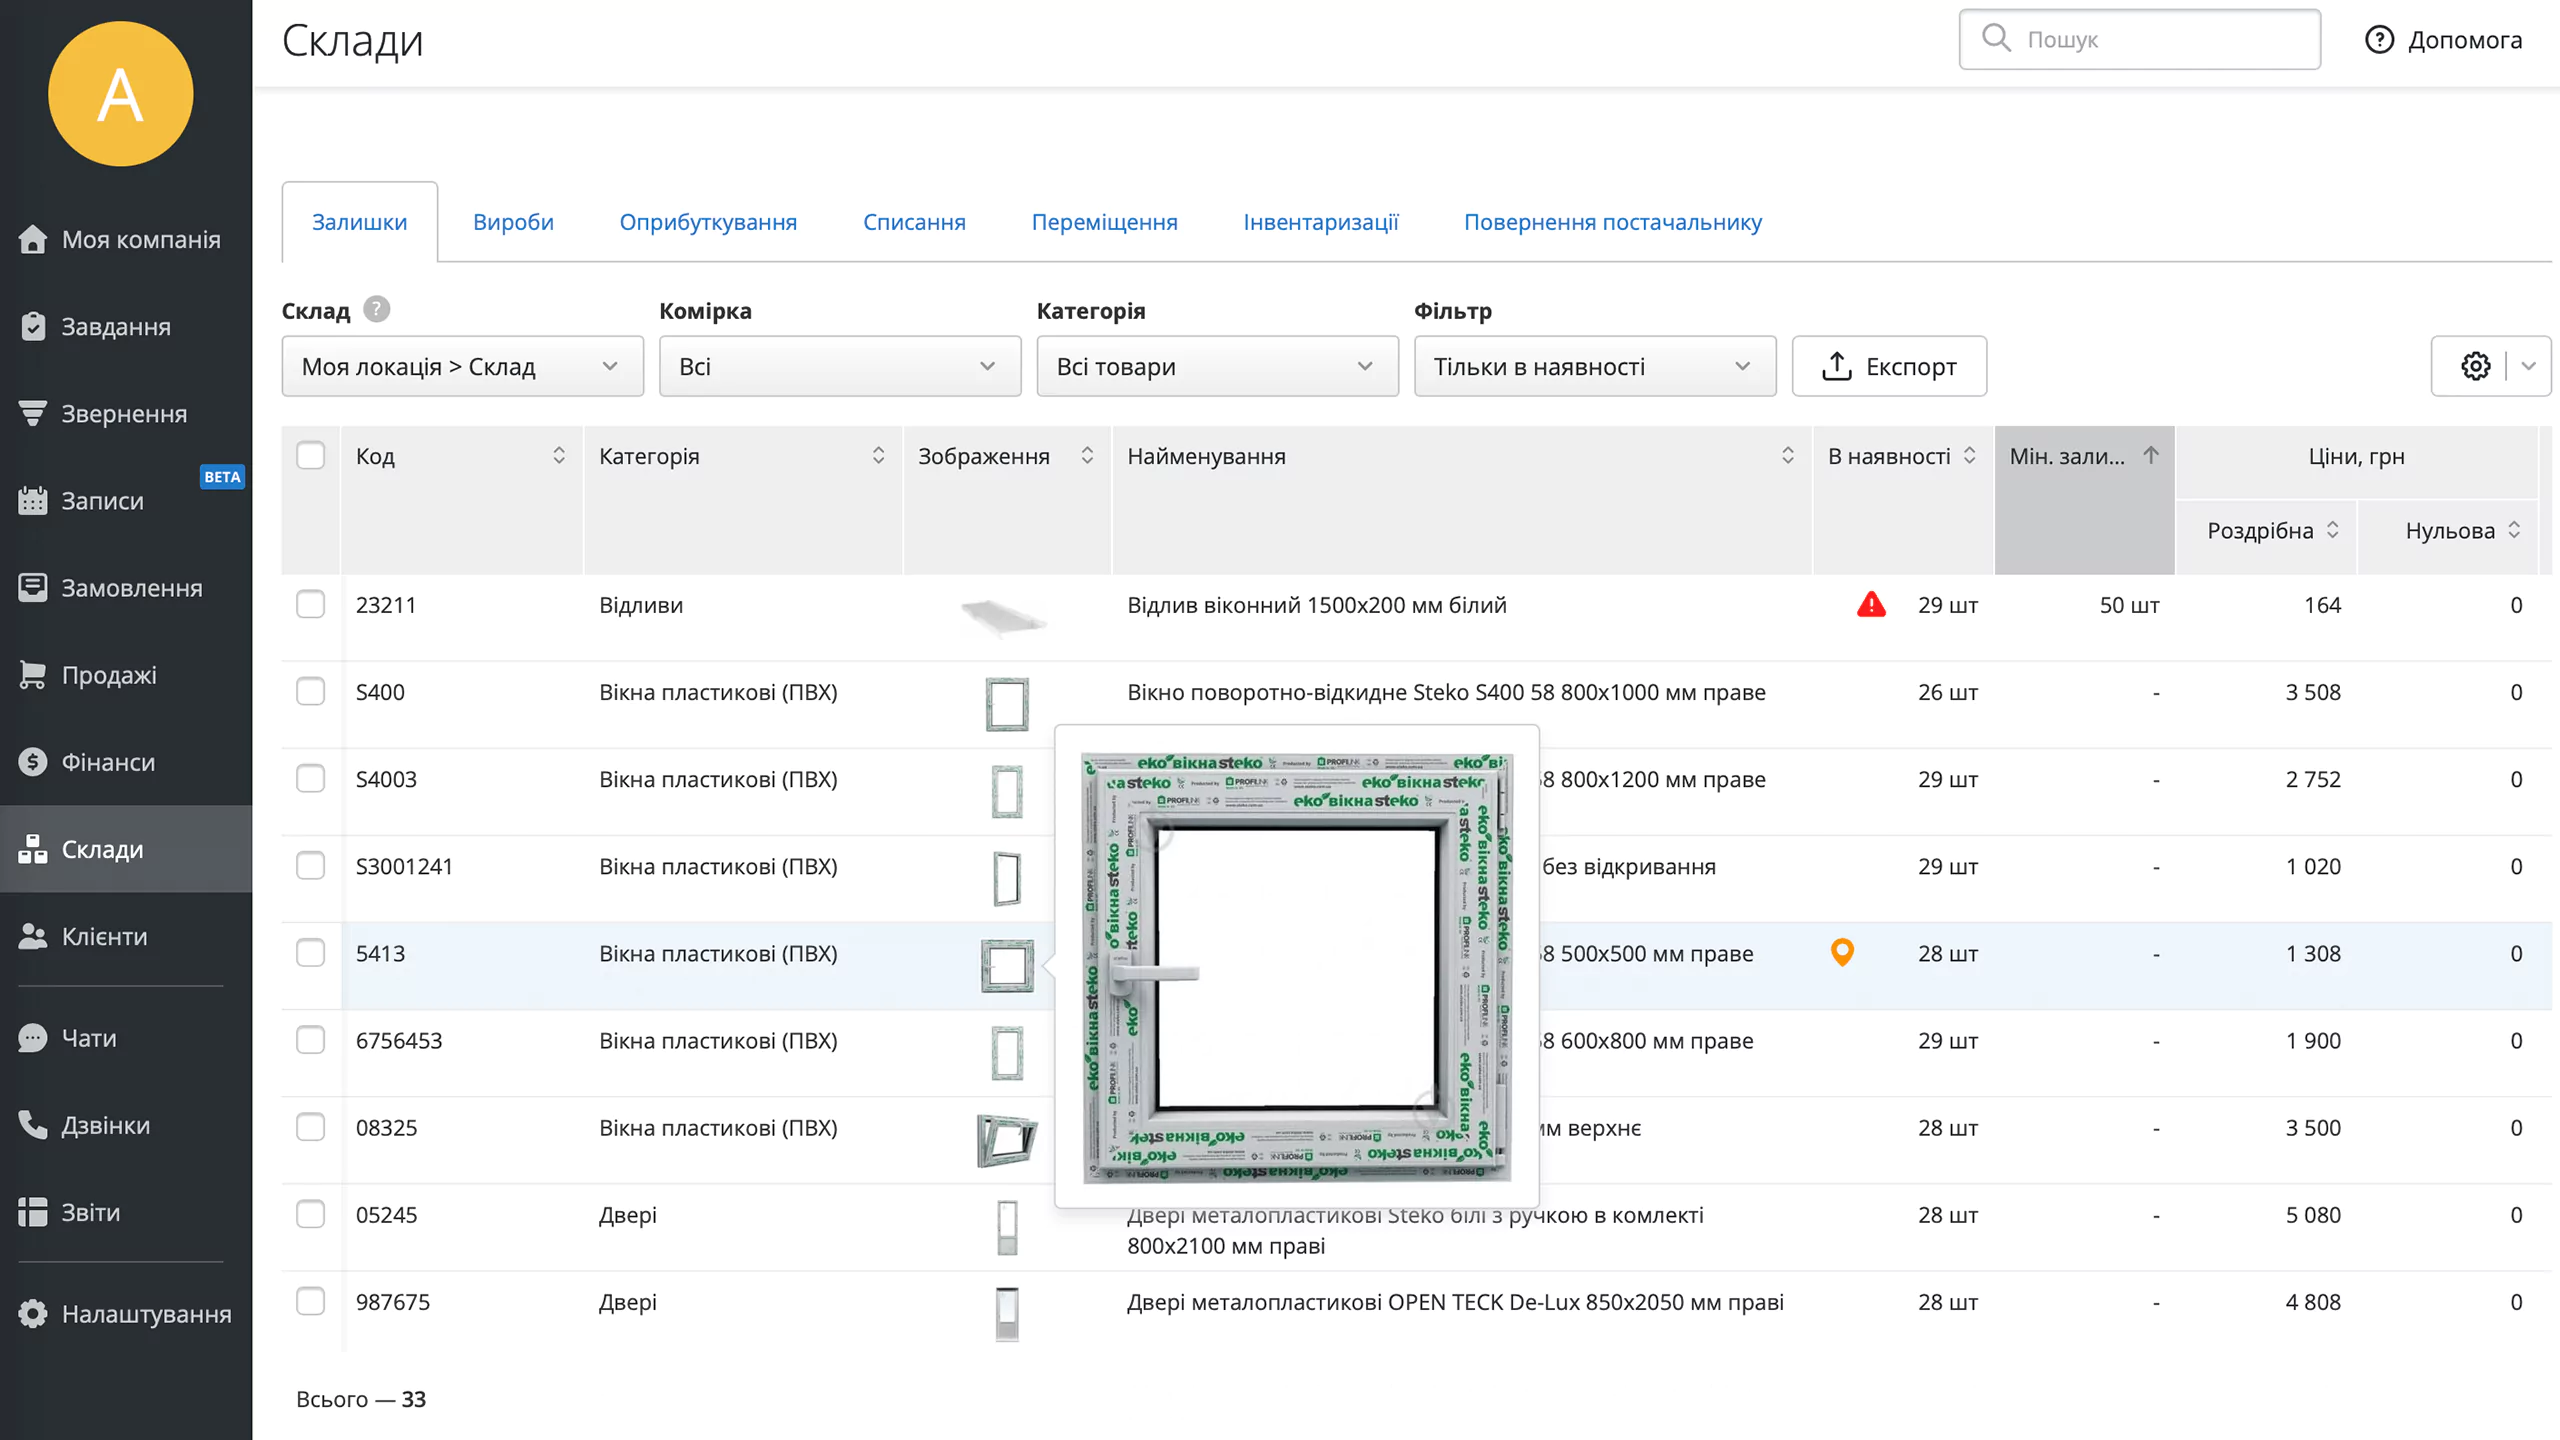Sort by Код column arrows
Screen dimensions: 2560x1440
click(559, 456)
